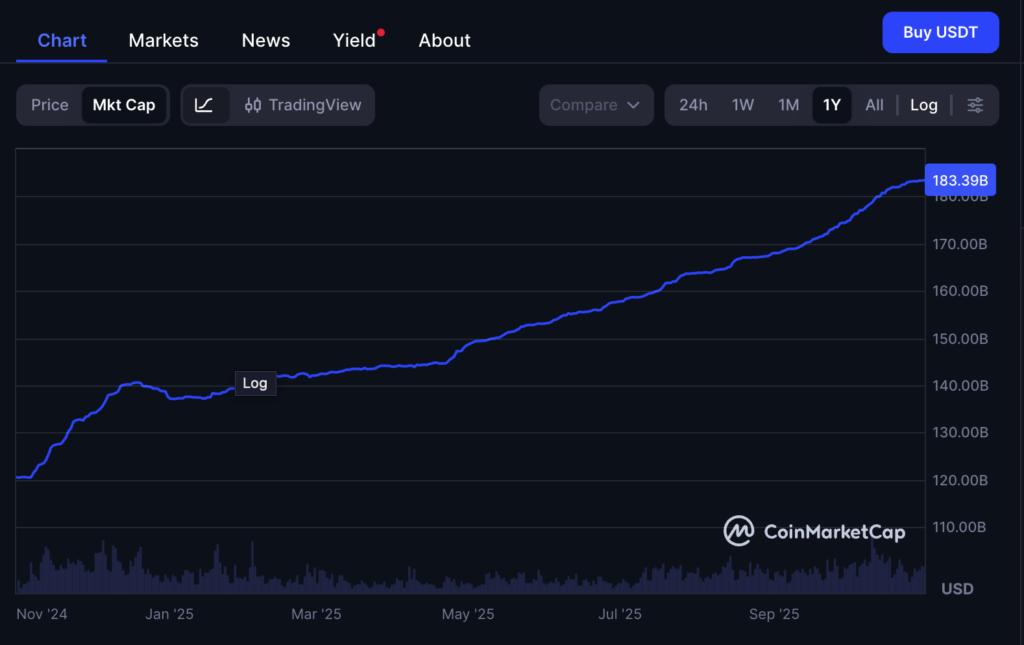
Task: Expand the Compare coin selector chevron
Action: [x=633, y=104]
